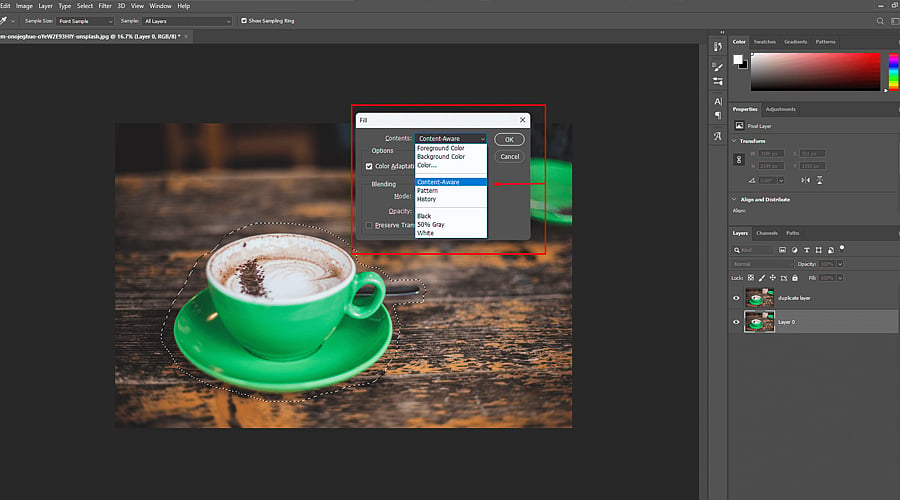Image resolution: width=900 pixels, height=500 pixels.
Task: Enable the Preserve Transparency checkbox
Action: pos(369,226)
